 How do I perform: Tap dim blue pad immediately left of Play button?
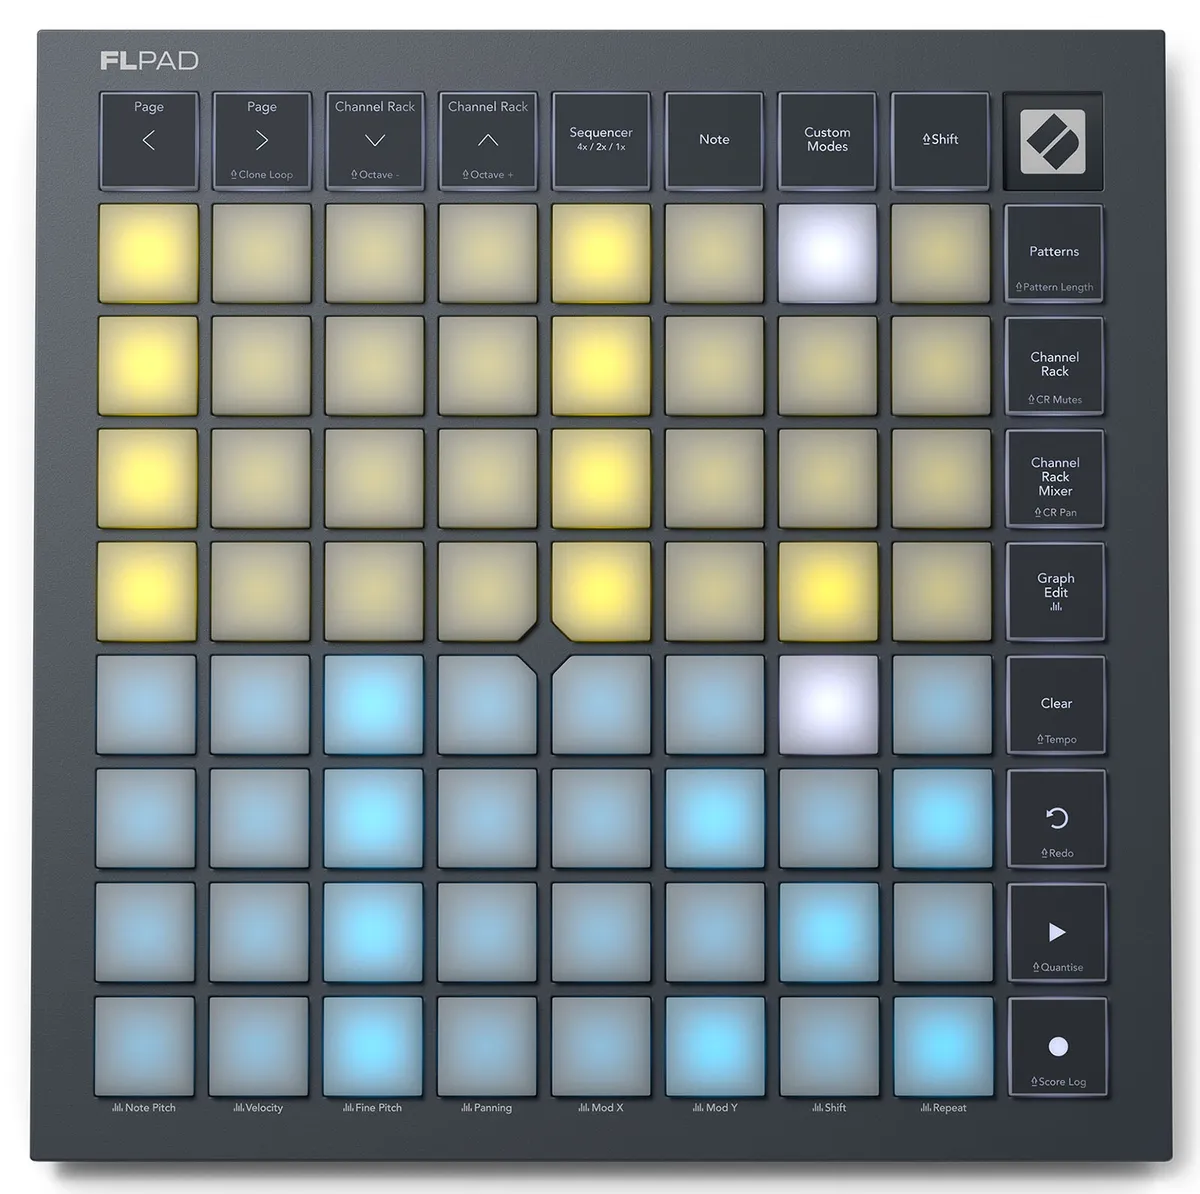(942, 932)
